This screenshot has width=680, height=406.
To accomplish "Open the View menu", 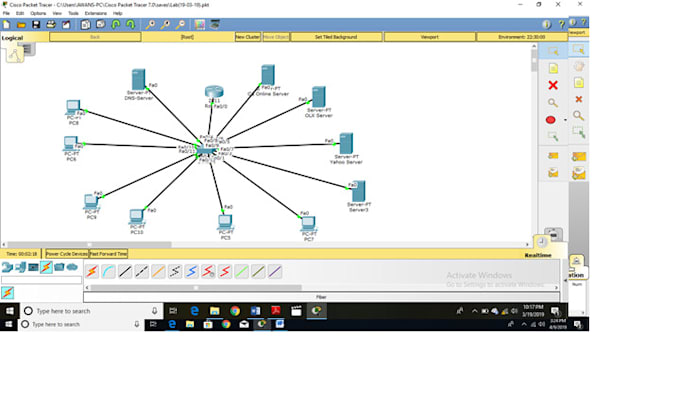I will click(x=57, y=13).
